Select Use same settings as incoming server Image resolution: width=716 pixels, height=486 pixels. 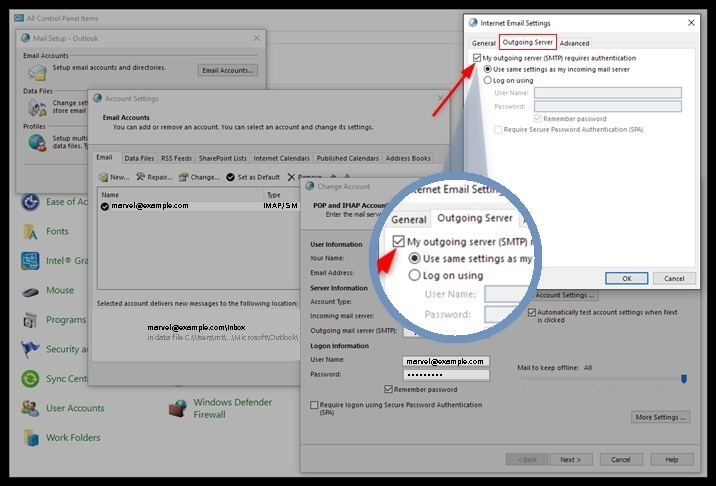tap(488, 69)
